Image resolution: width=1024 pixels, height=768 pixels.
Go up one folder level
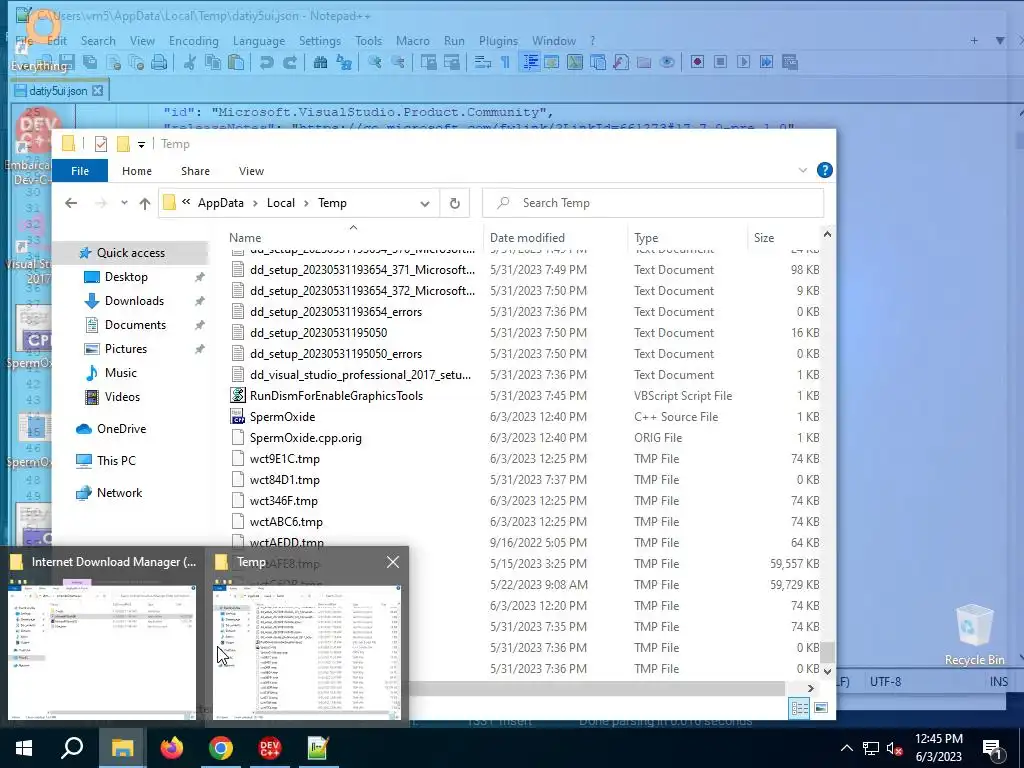pos(145,203)
